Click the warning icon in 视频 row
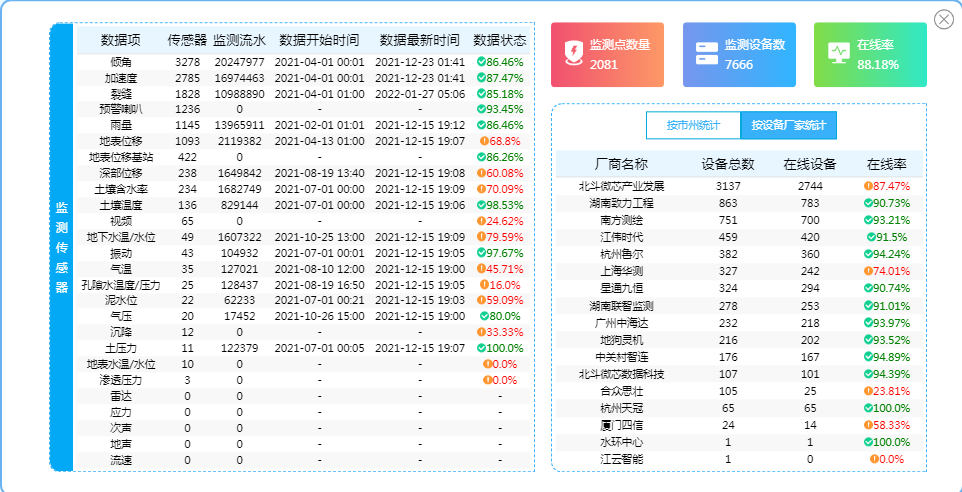Viewport: 962px width, 492px height. pyautogui.click(x=481, y=221)
